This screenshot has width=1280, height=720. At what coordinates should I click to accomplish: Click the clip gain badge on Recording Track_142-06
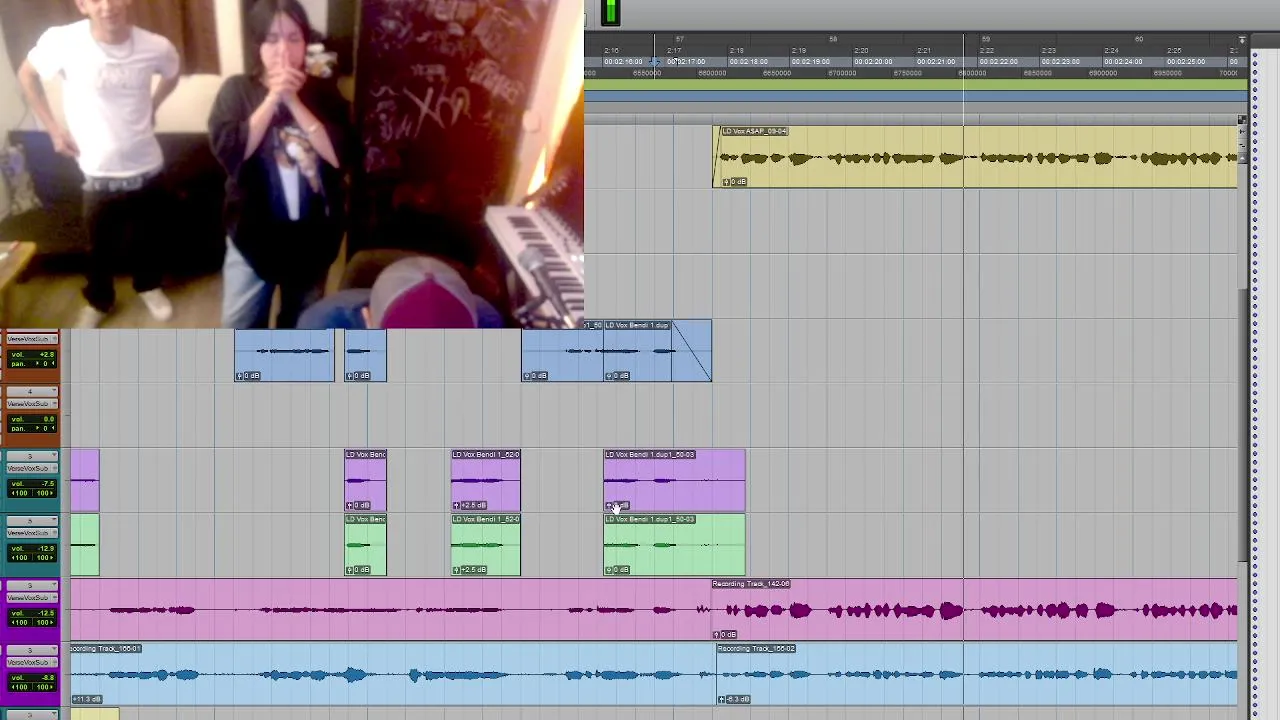coord(725,634)
